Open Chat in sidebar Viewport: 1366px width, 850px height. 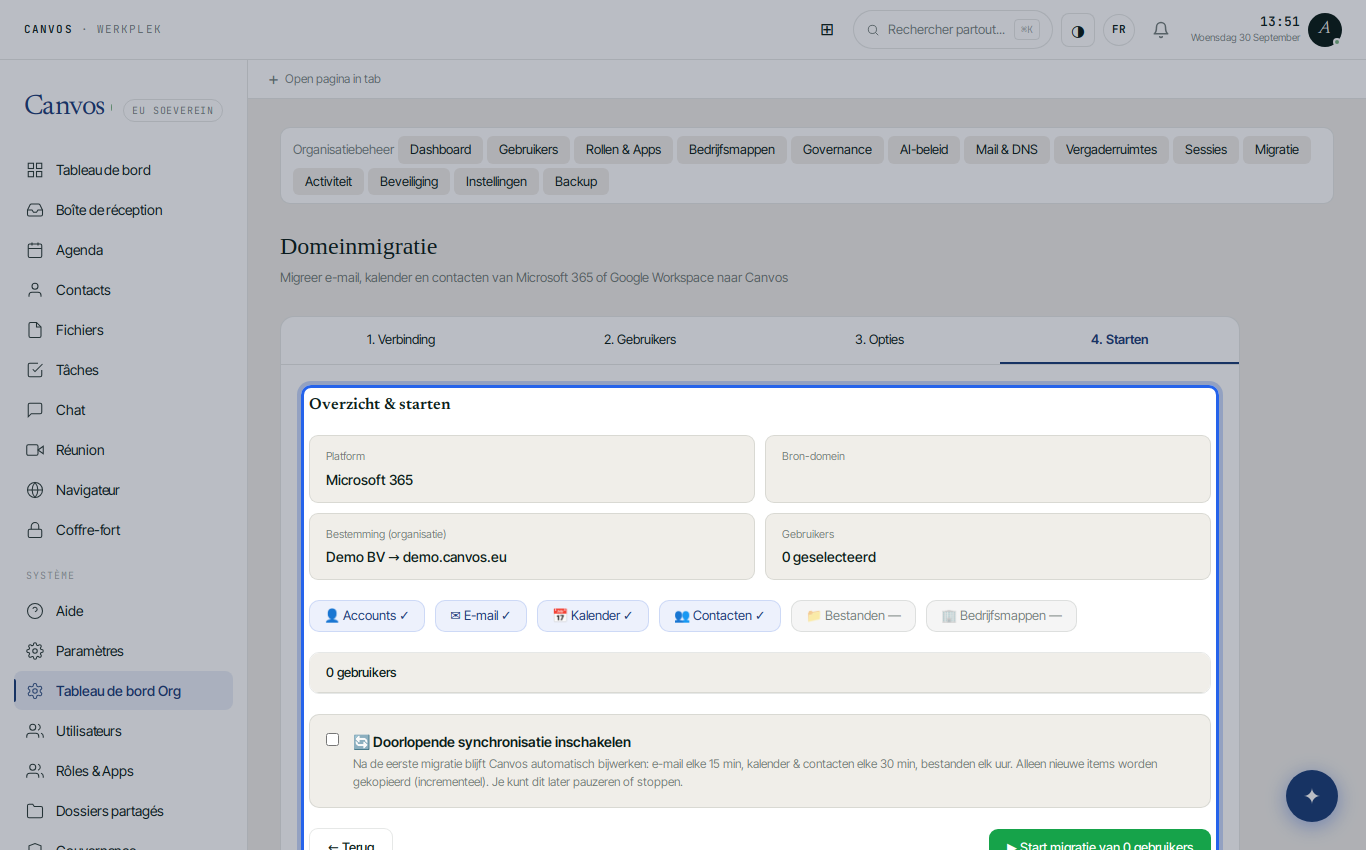[x=123, y=410]
